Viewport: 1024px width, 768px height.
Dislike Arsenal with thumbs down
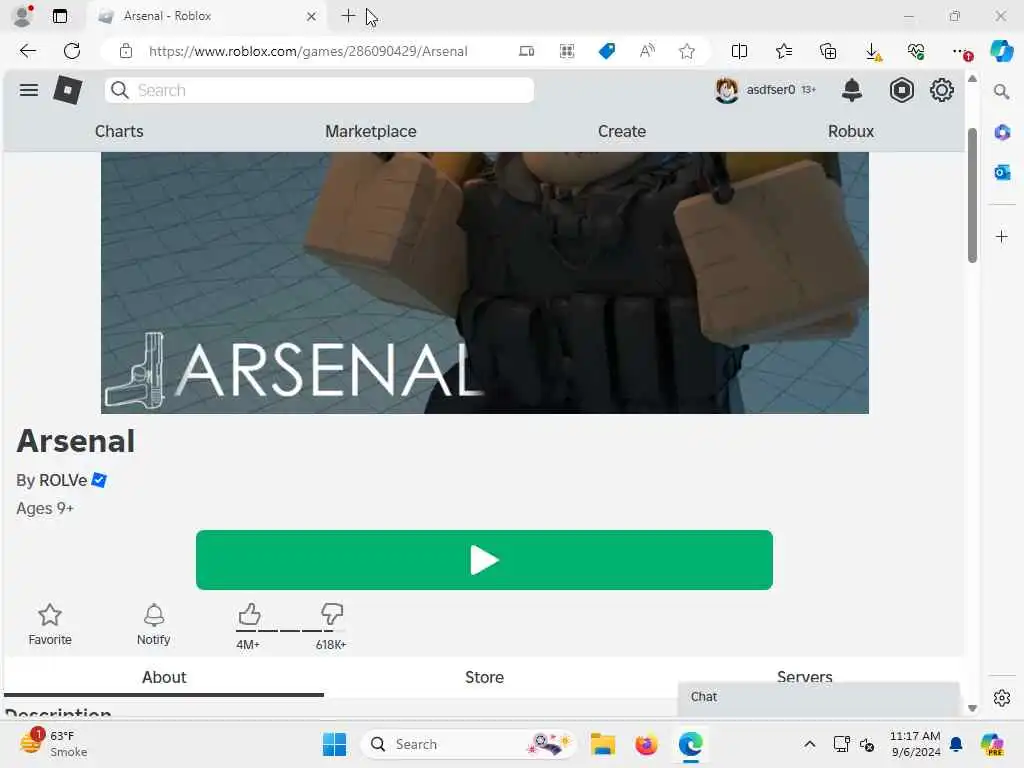pyautogui.click(x=332, y=614)
